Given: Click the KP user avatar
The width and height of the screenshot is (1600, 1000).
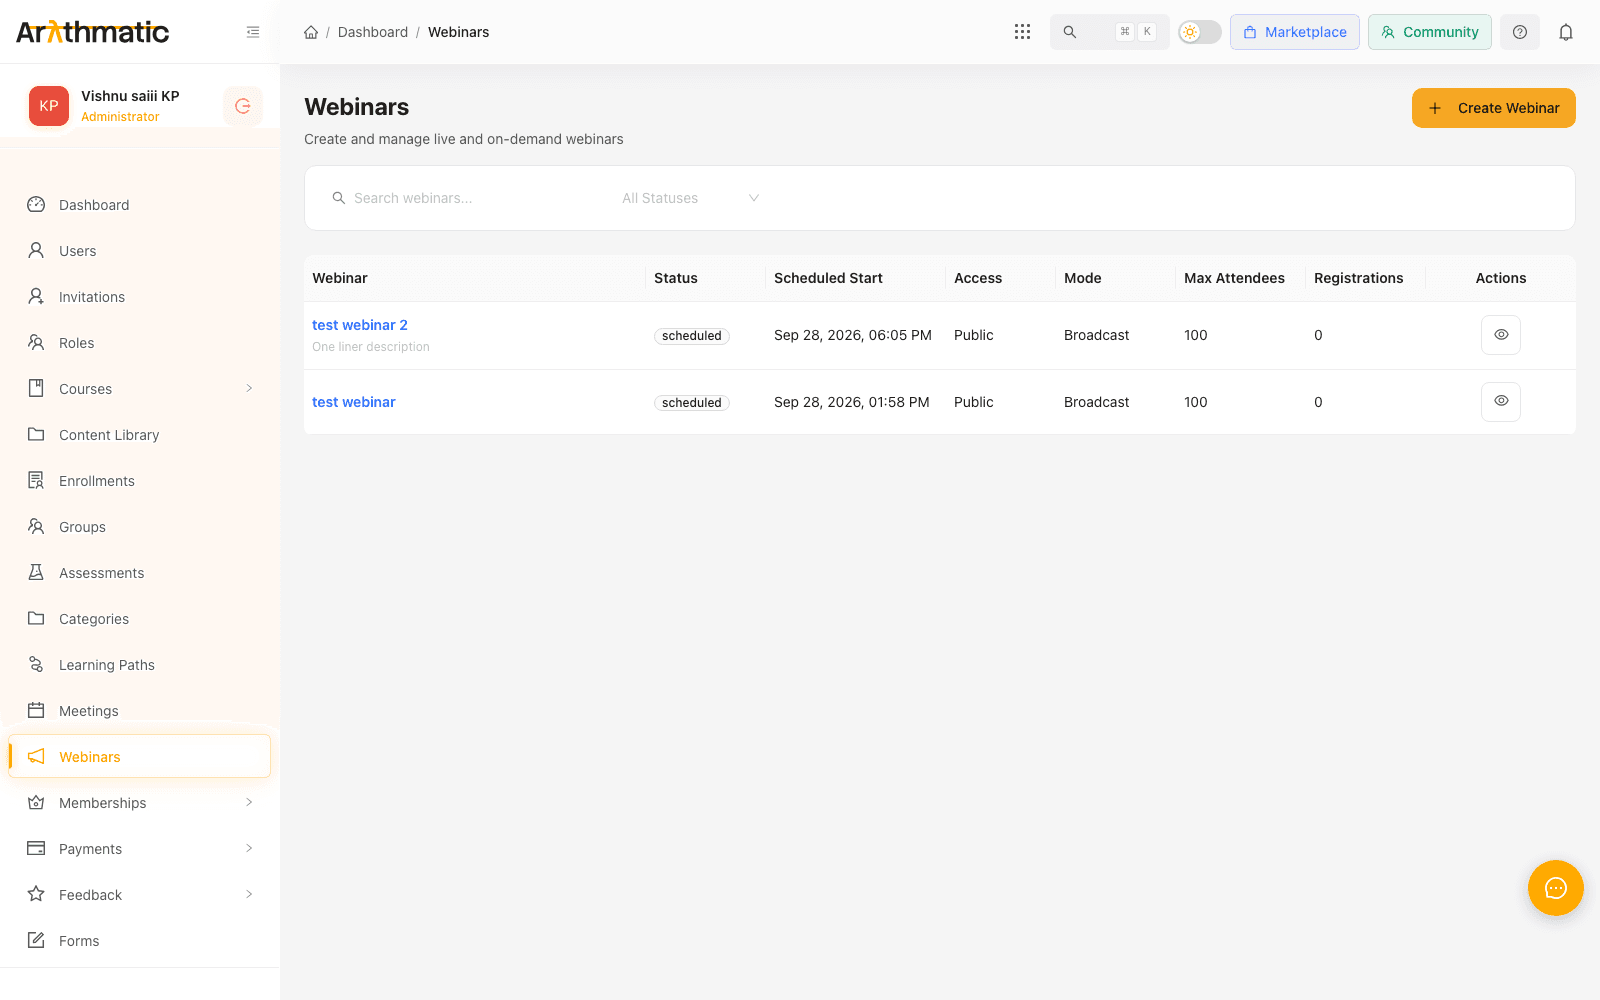Looking at the screenshot, I should (49, 106).
